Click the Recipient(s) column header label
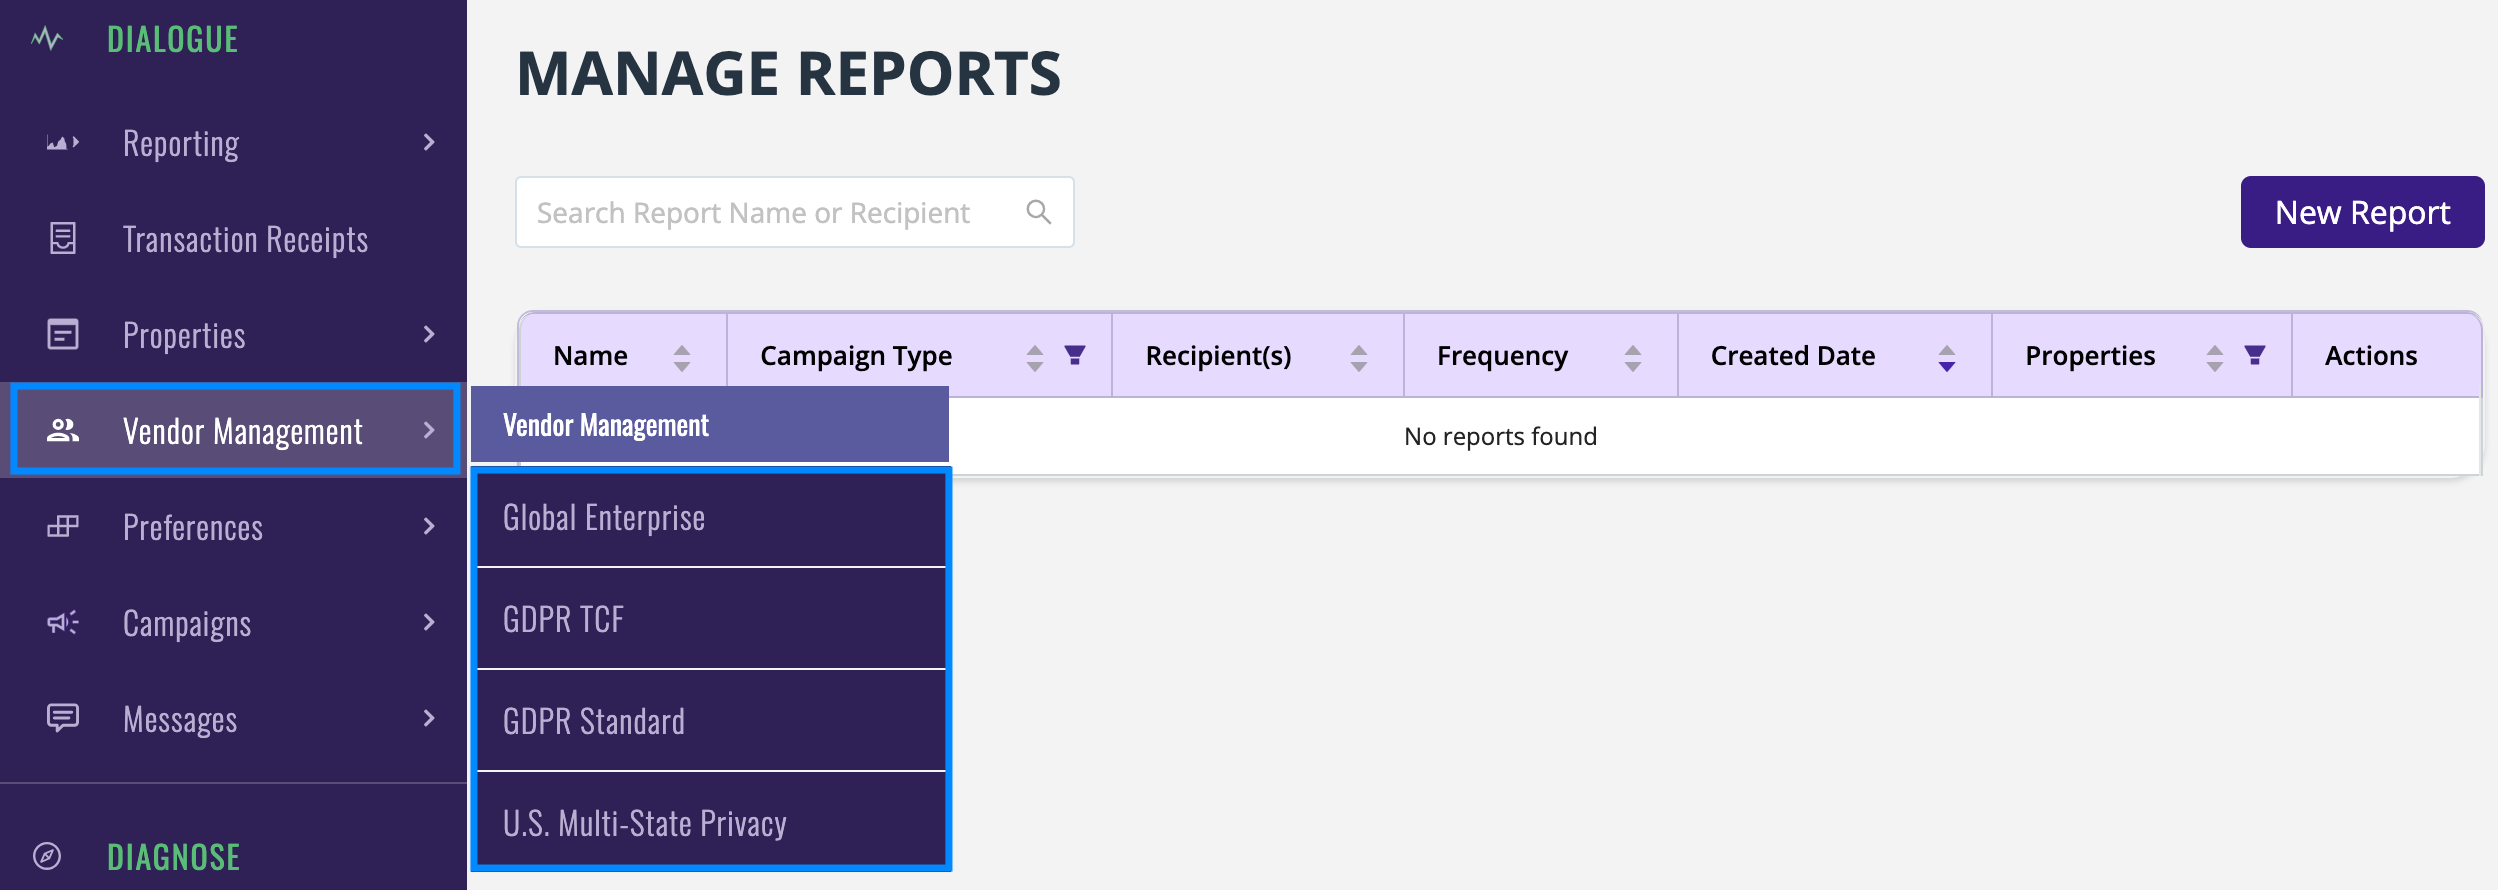 [x=1218, y=356]
